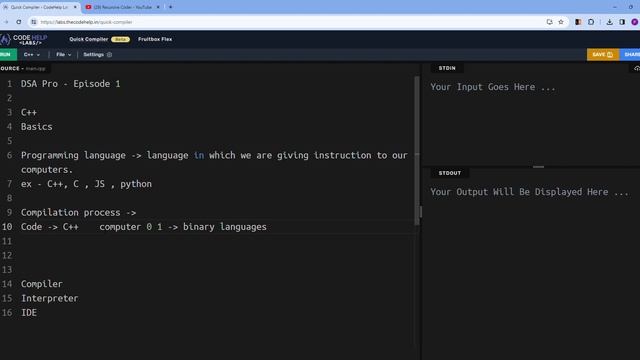640x360 pixels.
Task: Click "Interpreter" on line 15
Action: (x=49, y=298)
